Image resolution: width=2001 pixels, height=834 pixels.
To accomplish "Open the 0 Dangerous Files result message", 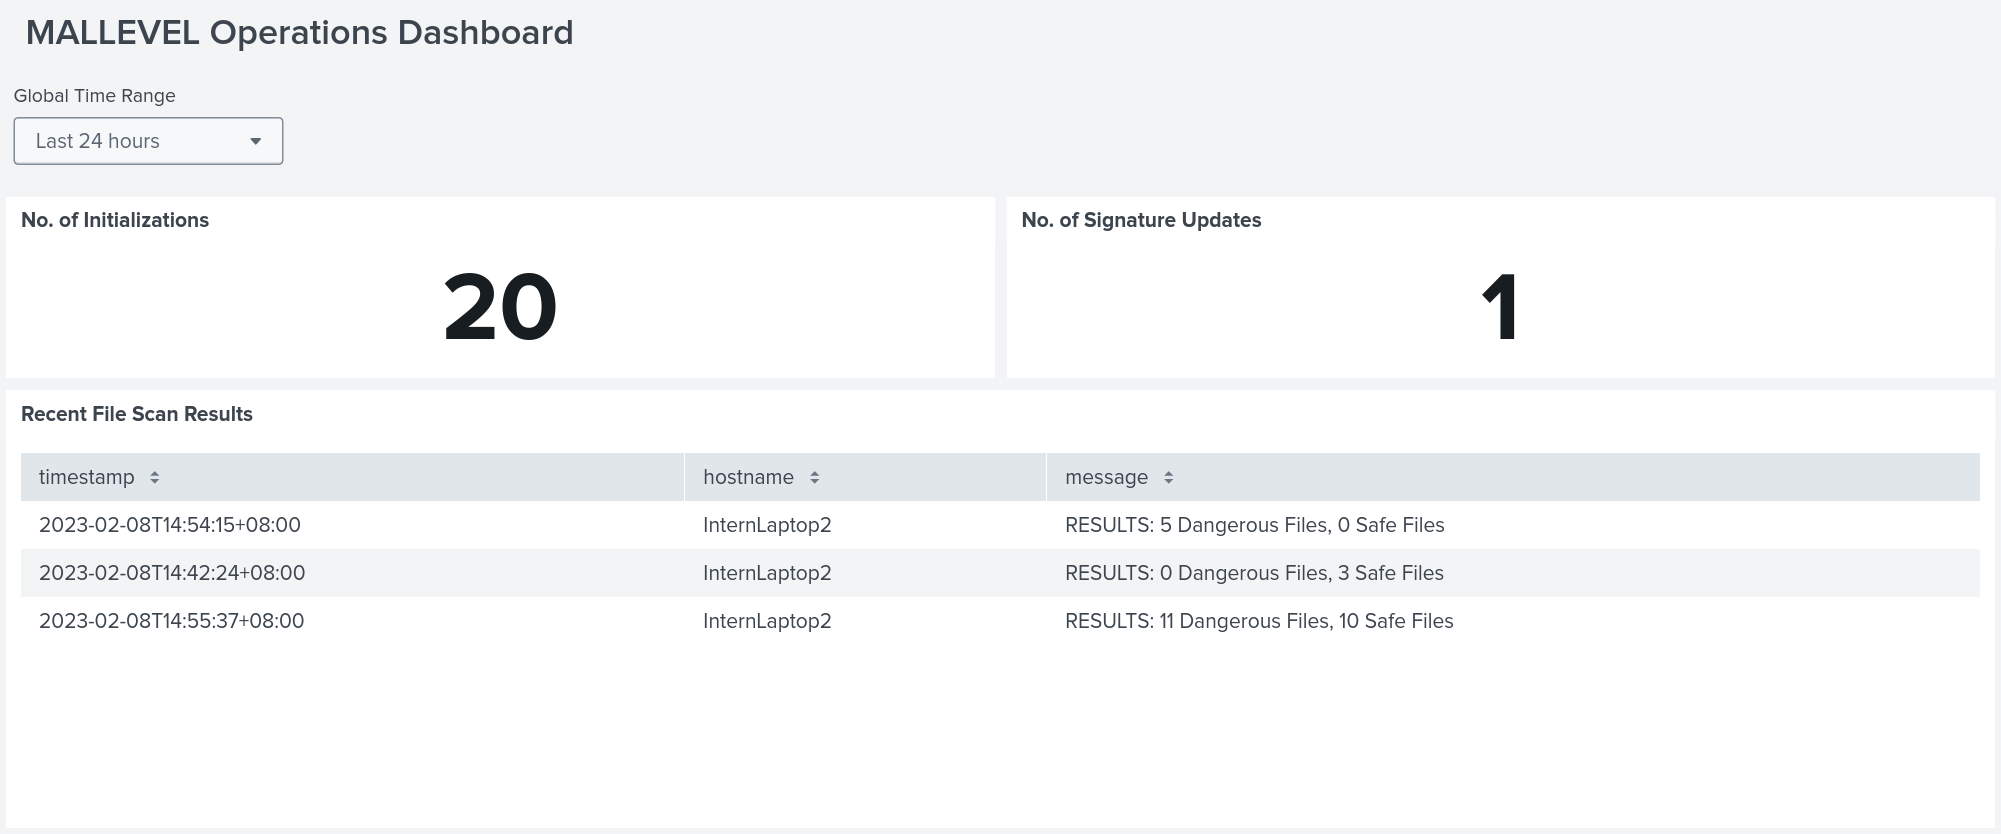I will 1254,573.
